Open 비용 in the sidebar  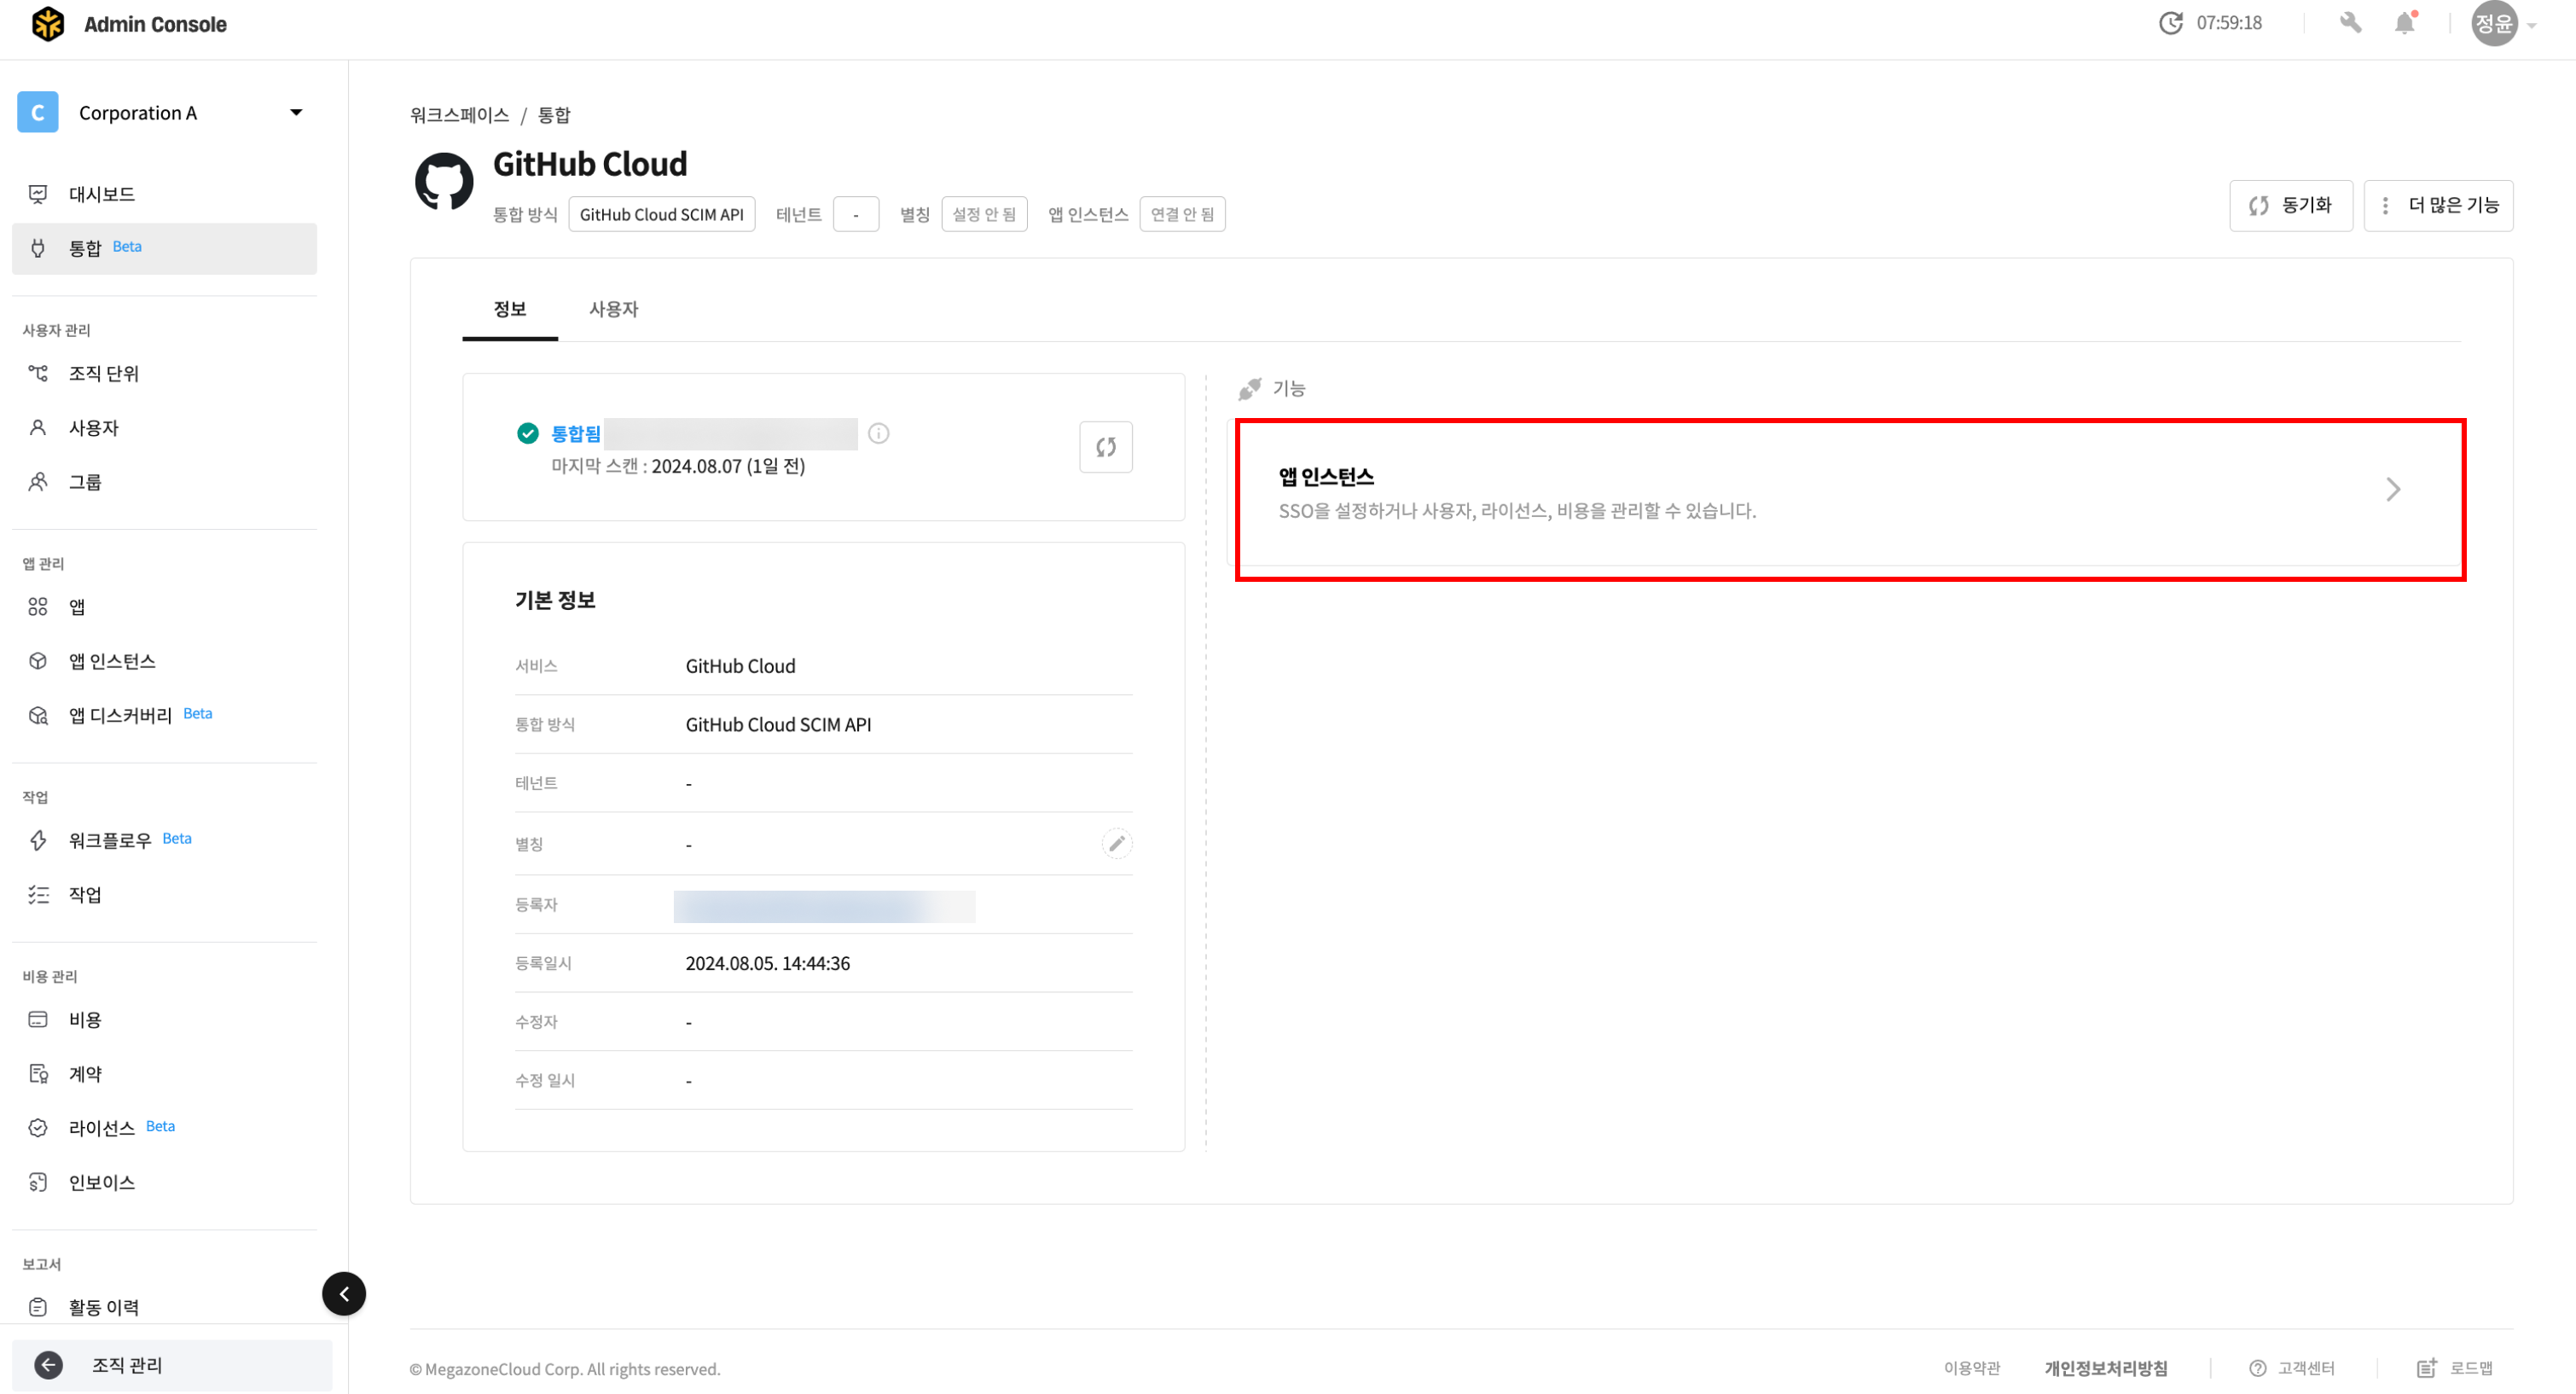coord(164,1019)
